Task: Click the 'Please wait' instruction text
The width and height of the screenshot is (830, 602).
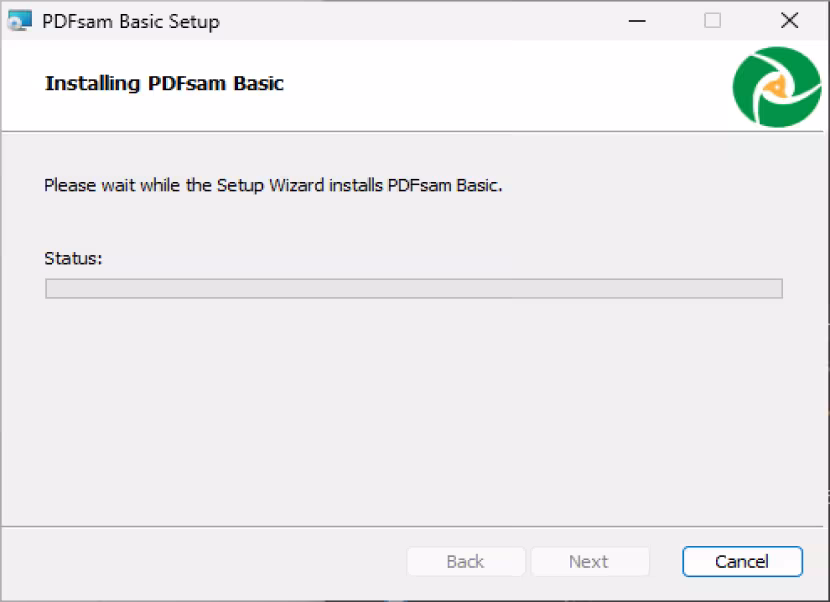Action: coord(273,185)
